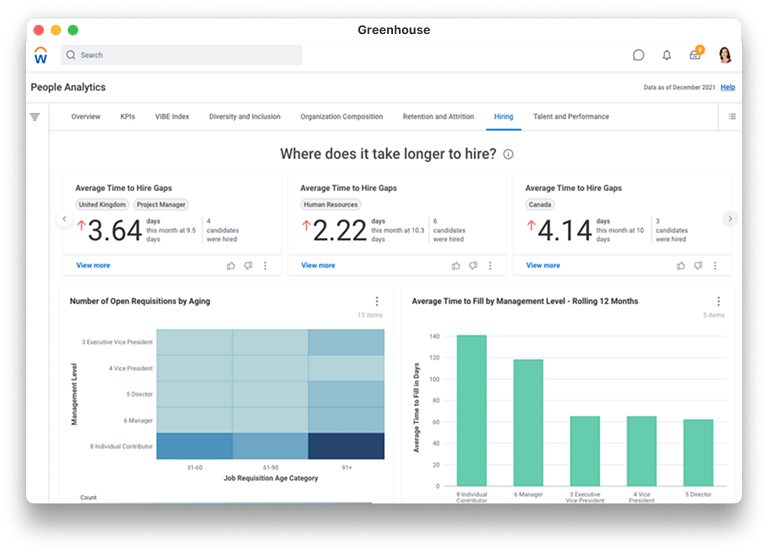Open the list menu icon beside tabs
The image size is (768, 552).
tap(732, 117)
